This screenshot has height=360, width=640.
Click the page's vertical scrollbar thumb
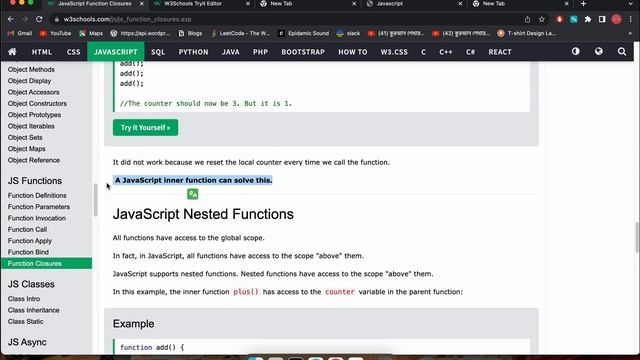(x=637, y=237)
